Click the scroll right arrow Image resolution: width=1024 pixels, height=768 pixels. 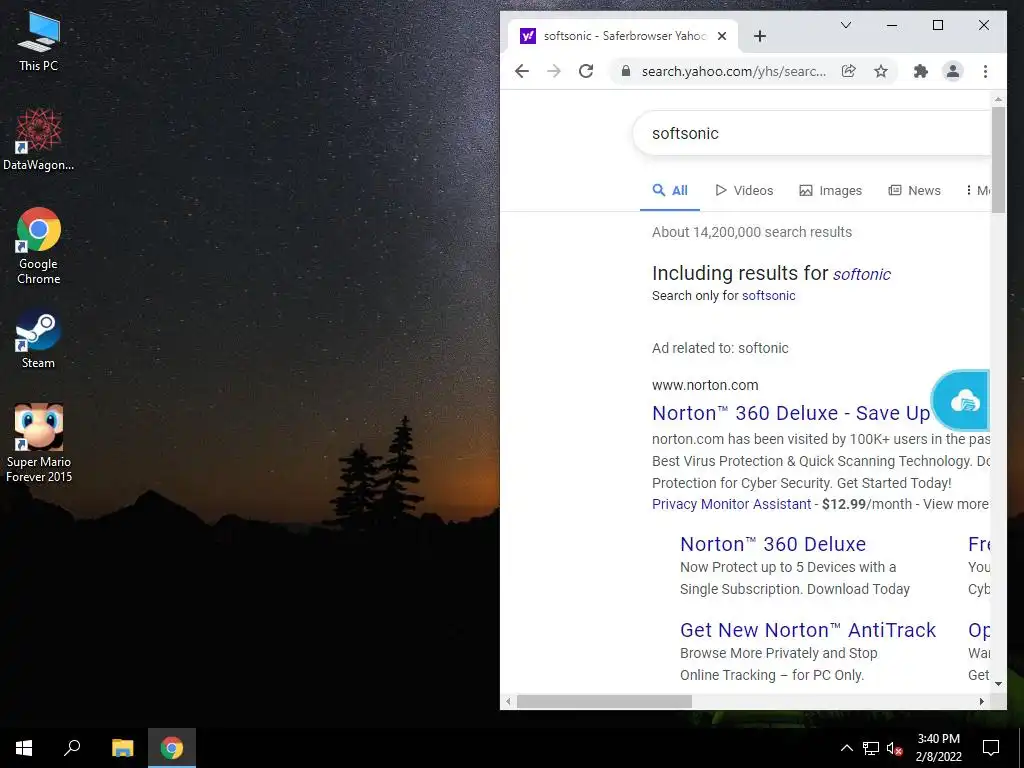982,701
